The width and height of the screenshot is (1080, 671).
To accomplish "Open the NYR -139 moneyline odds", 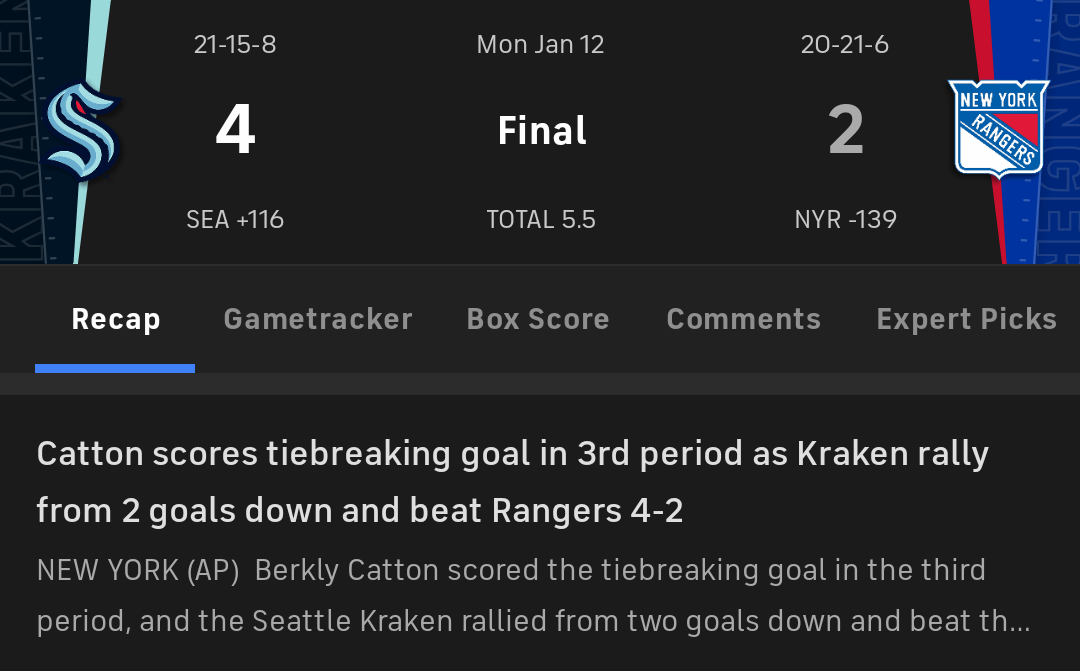I will (x=845, y=219).
